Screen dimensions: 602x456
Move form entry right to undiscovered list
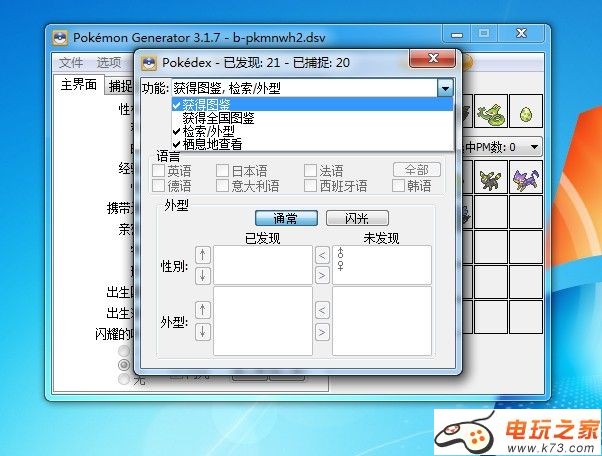click(x=322, y=330)
